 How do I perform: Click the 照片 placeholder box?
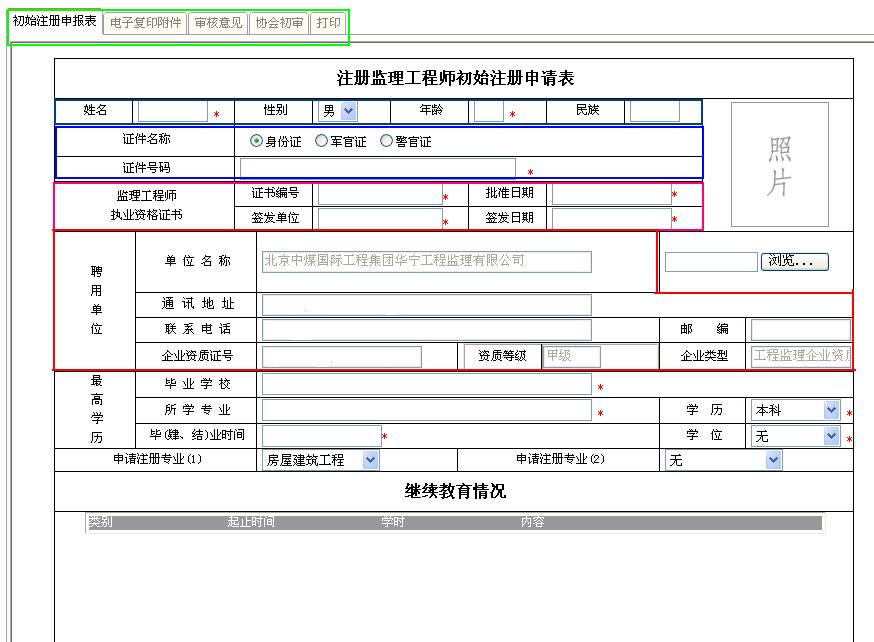[780, 164]
